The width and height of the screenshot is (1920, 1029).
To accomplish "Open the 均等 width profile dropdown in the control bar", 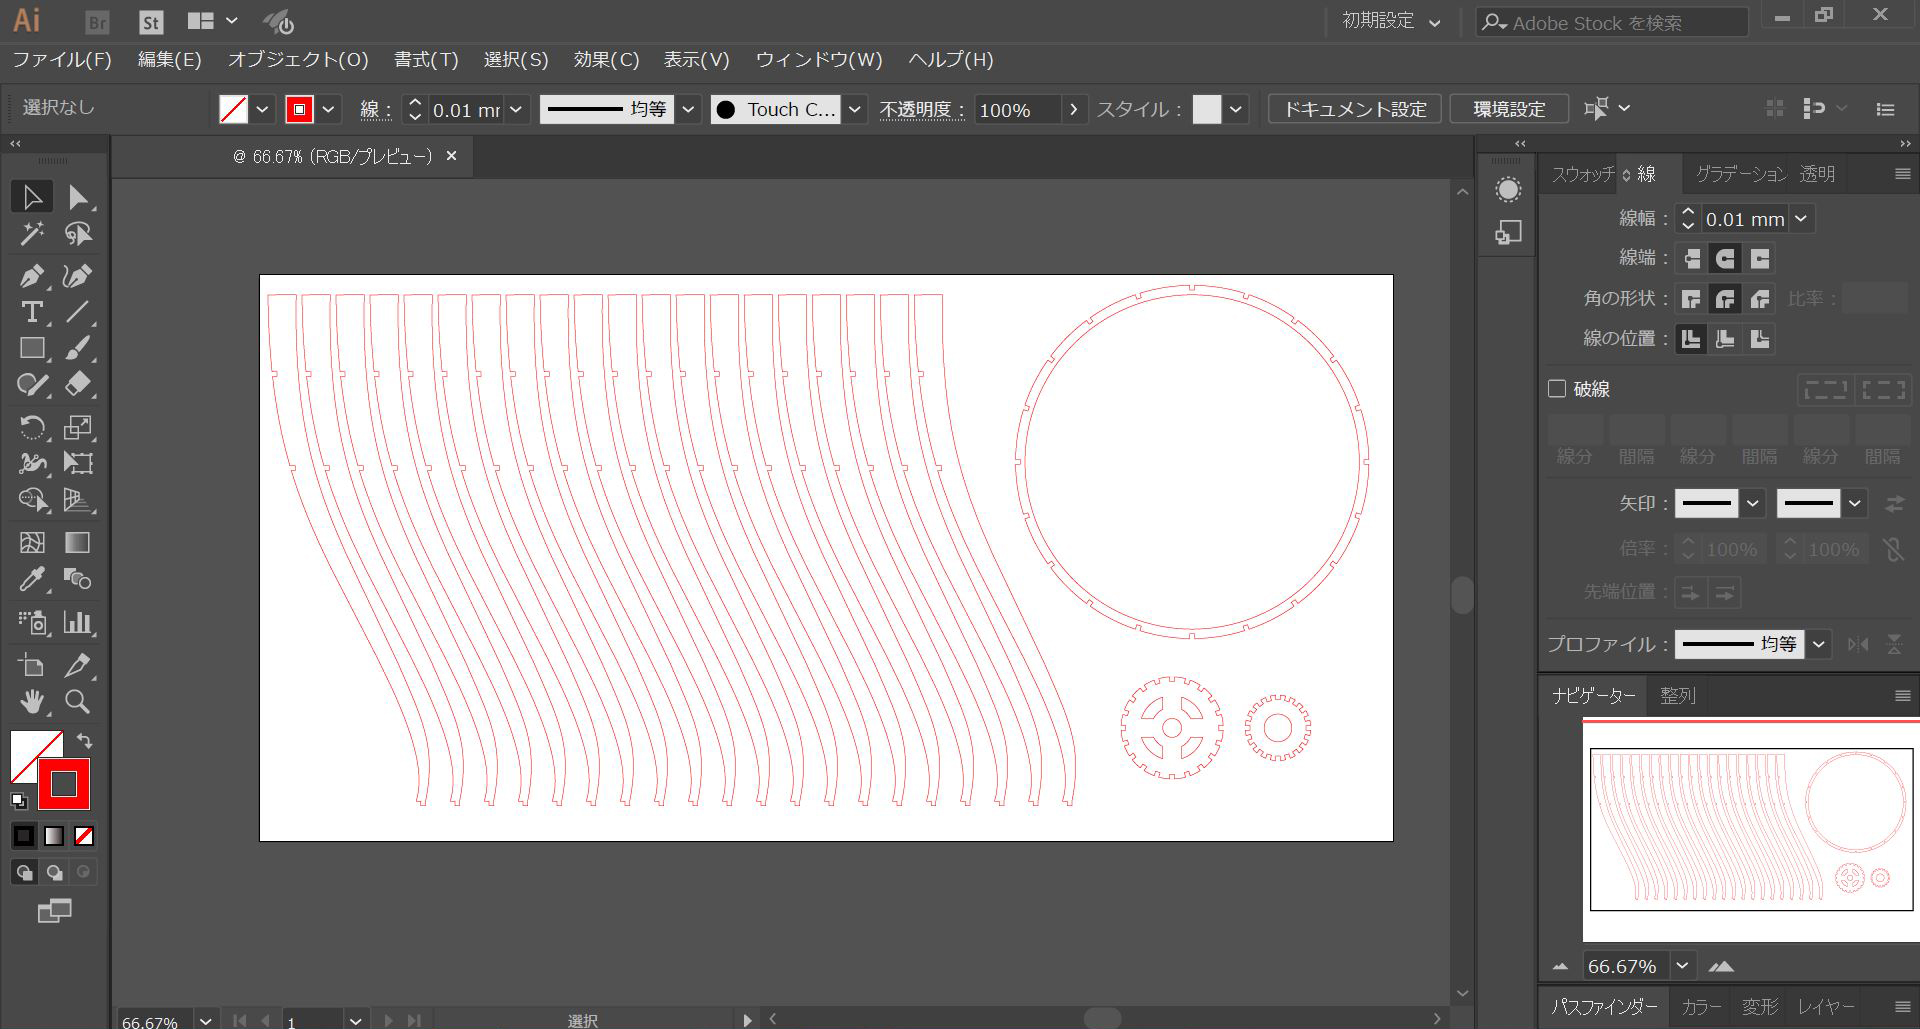I will pyautogui.click(x=688, y=109).
